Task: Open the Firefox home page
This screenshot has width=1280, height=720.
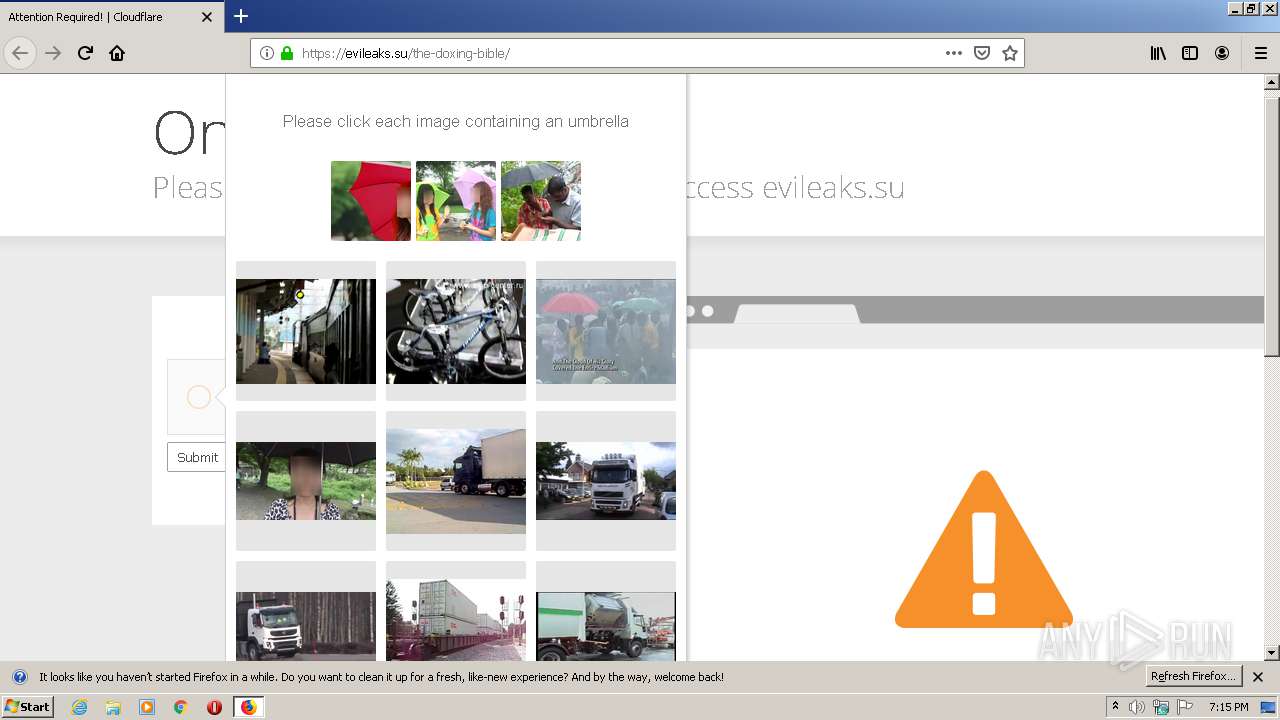Action: click(117, 53)
